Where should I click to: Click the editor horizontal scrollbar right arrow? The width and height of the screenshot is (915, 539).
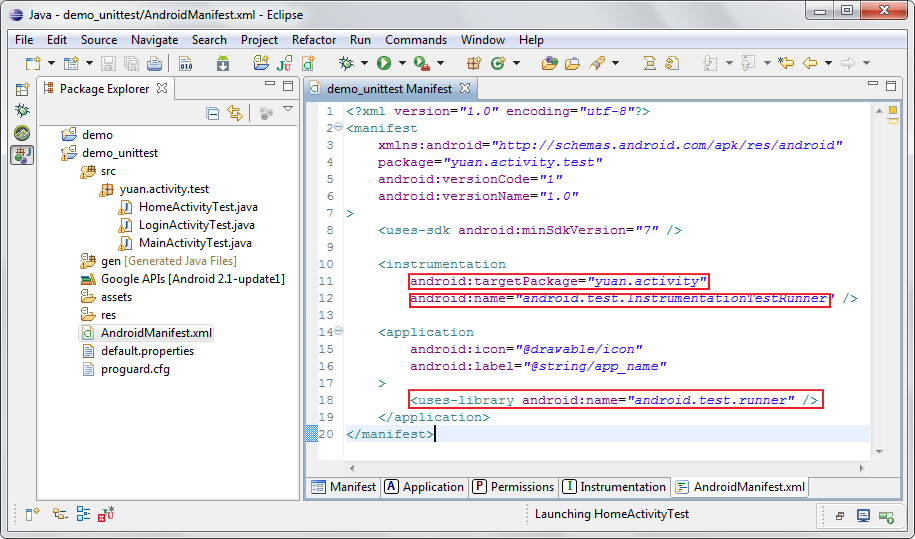(x=862, y=468)
